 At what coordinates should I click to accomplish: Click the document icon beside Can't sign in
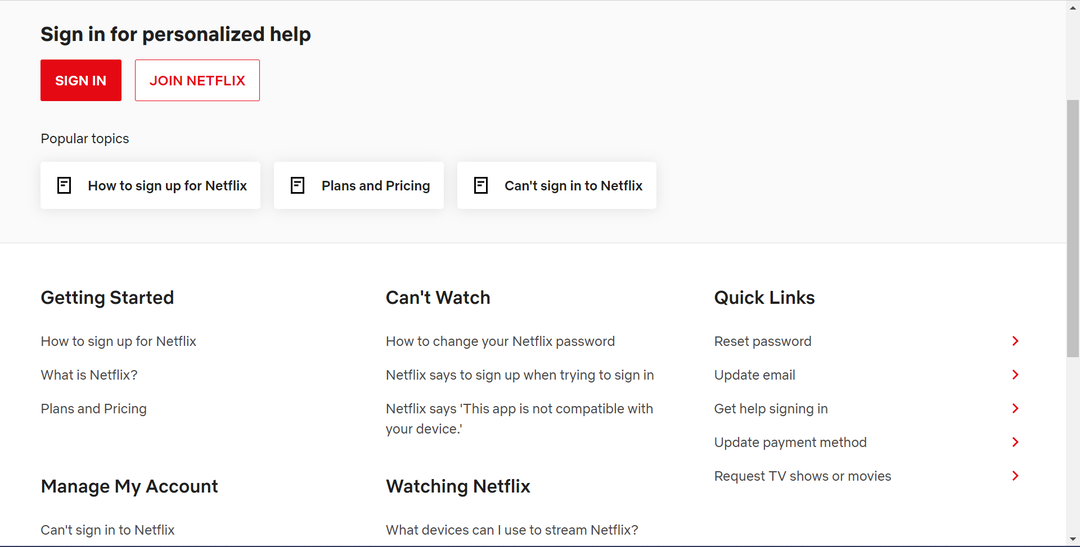(481, 185)
